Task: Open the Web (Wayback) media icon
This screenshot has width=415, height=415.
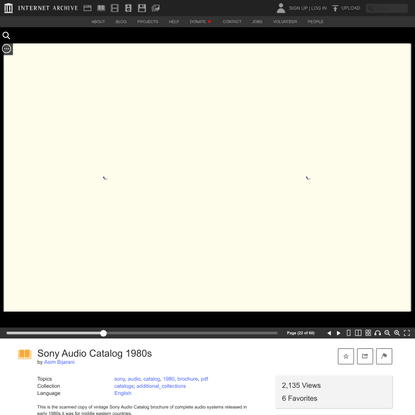Action: tap(88, 8)
